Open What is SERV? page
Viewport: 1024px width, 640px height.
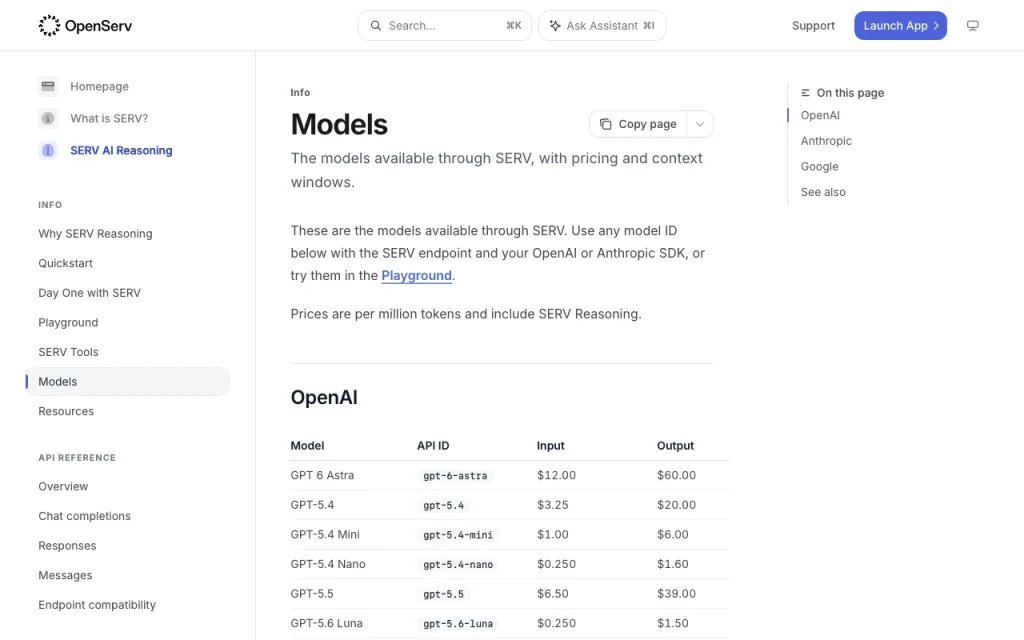click(x=109, y=118)
